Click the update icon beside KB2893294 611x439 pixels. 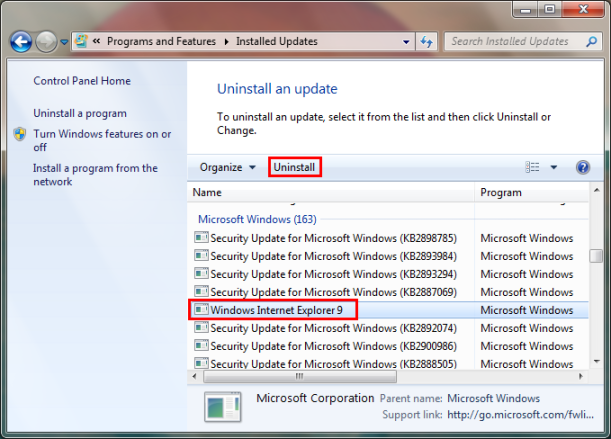[x=201, y=273]
